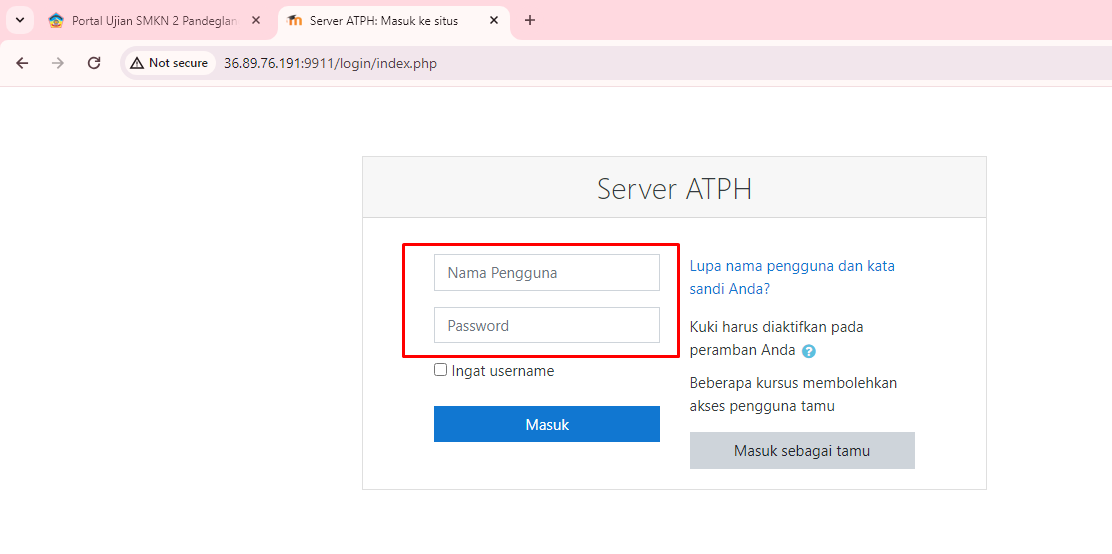1112x554 pixels.
Task: Close the Server ATPH tab
Action: coord(494,20)
